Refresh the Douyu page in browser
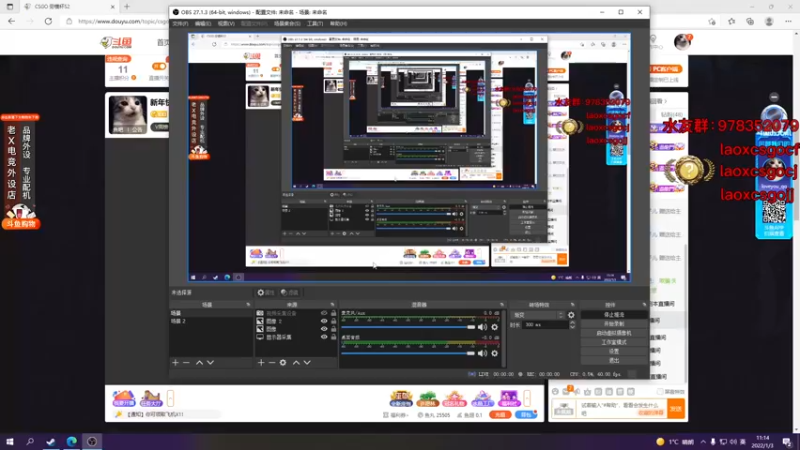 click(x=48, y=21)
